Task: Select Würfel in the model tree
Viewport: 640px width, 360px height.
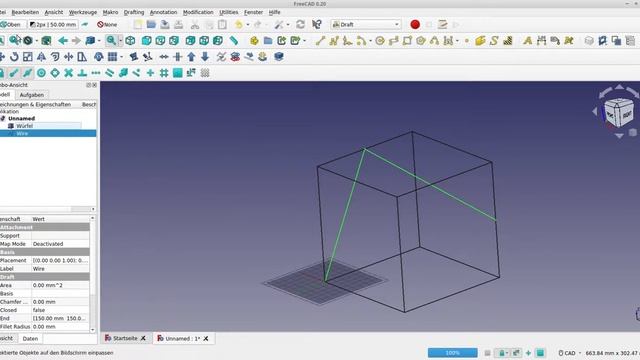Action: [24, 126]
